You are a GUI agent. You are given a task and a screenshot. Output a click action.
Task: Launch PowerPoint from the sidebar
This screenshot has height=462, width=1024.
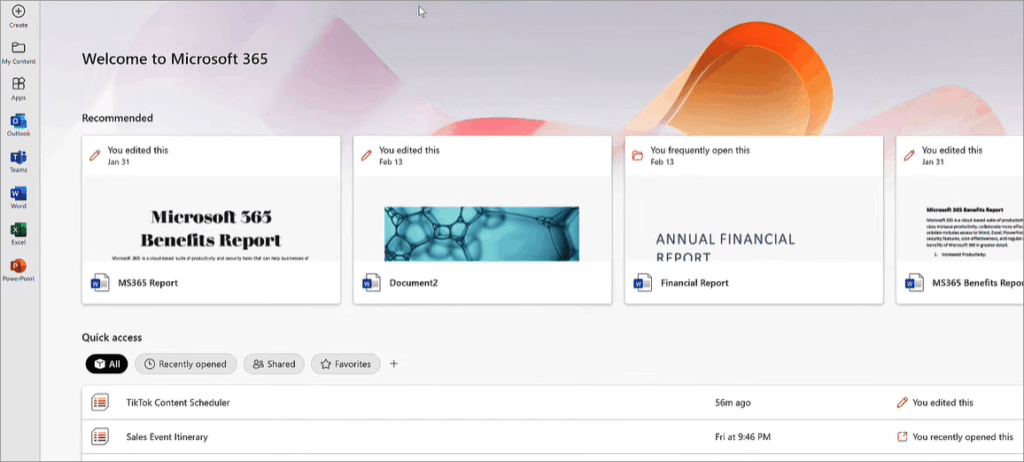pos(18,270)
